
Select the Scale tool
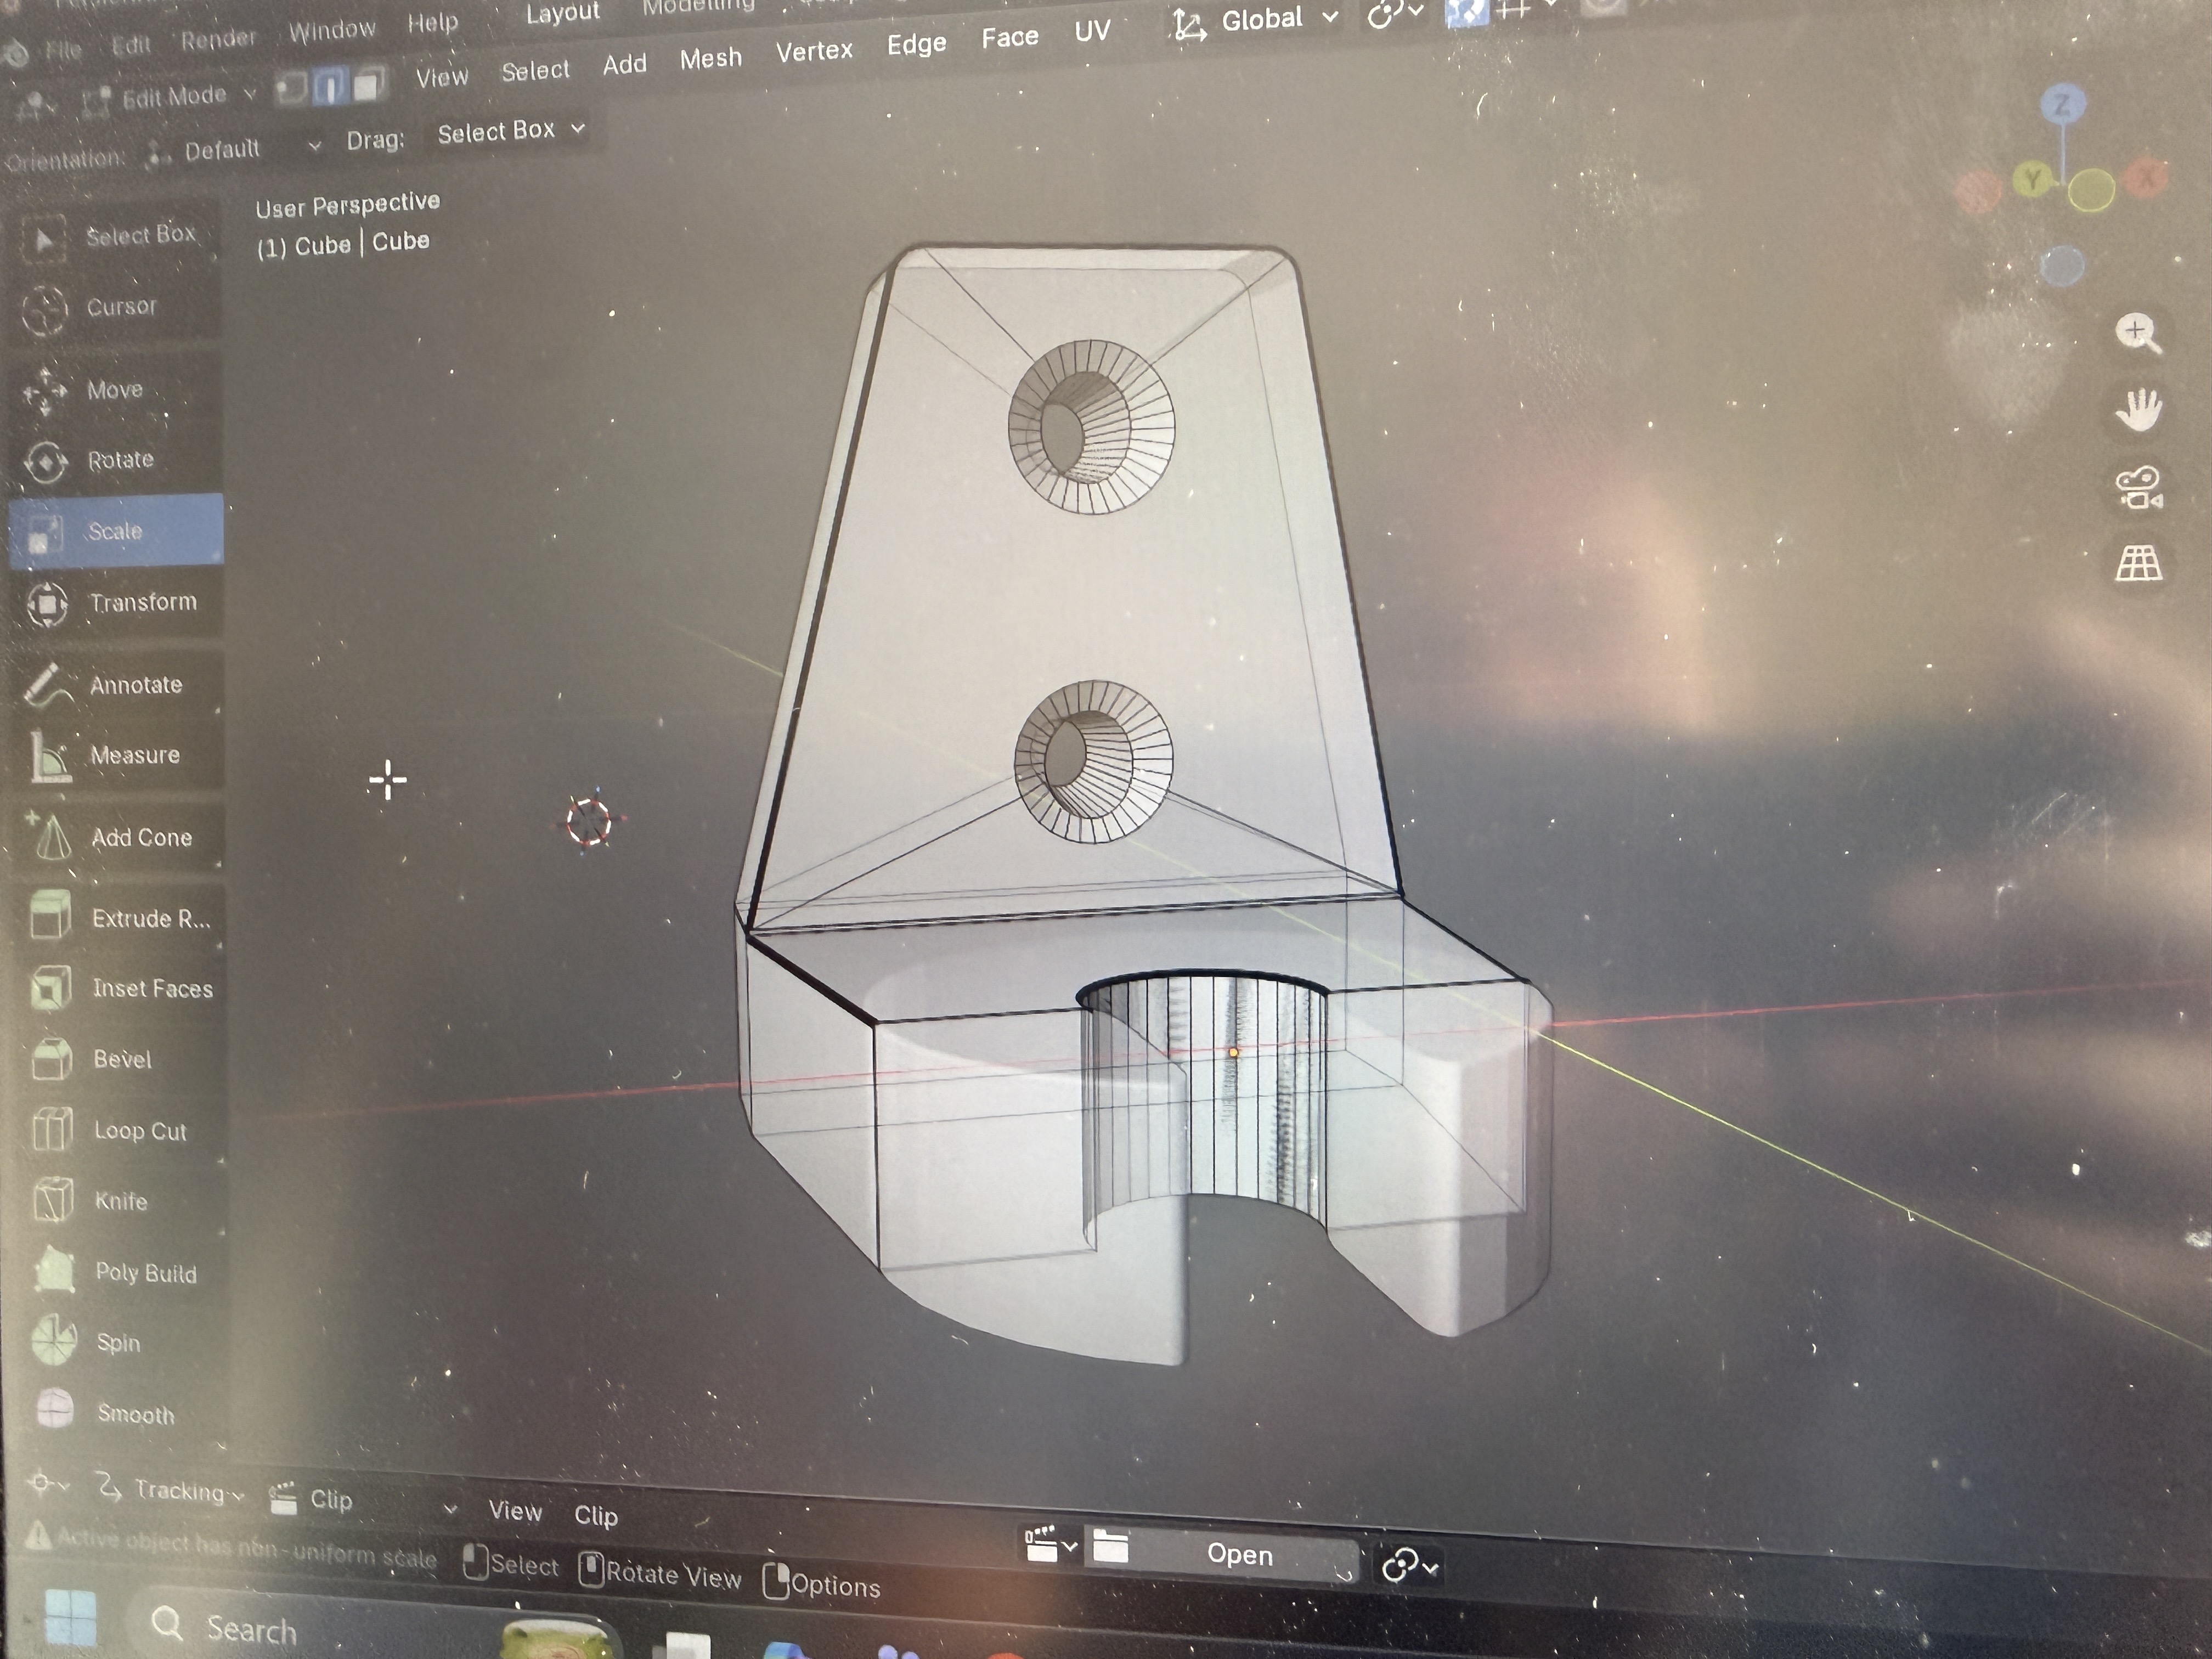point(116,531)
